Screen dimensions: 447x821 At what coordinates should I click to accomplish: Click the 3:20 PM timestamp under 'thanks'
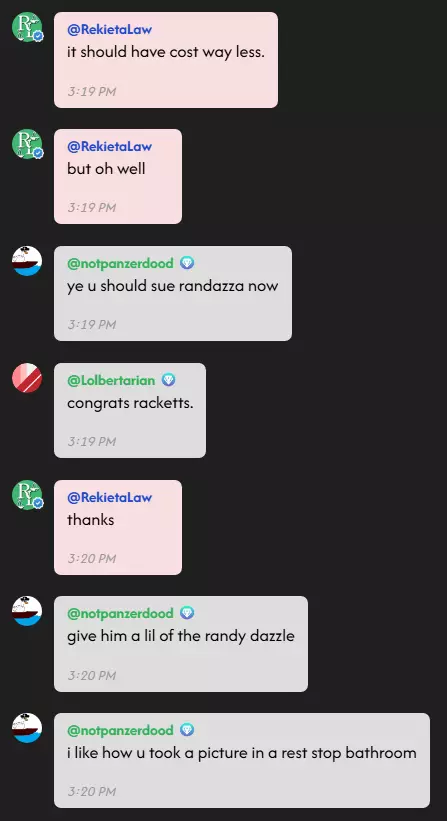tap(92, 559)
